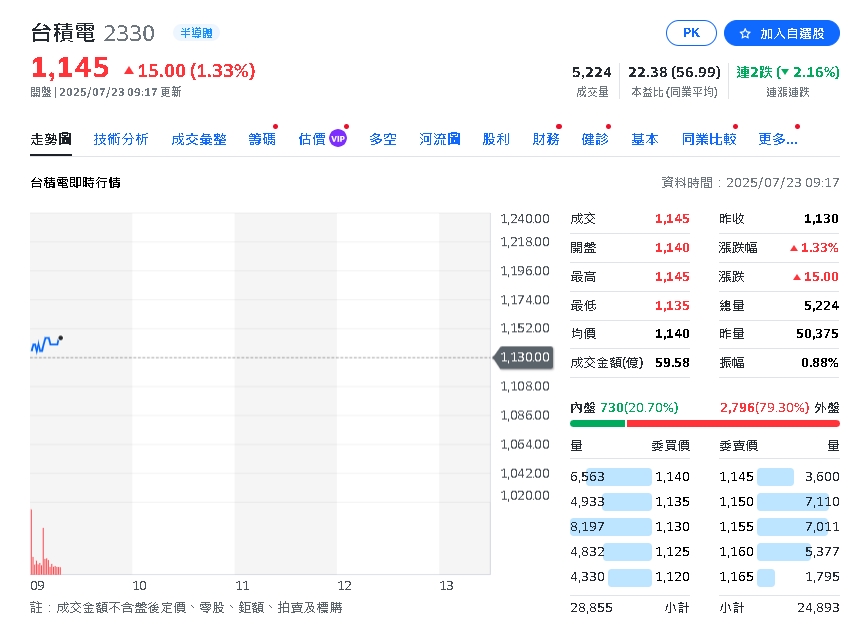Screen dimensions: 857x633
Task: Open the 技術分析 tab
Action: tap(121, 139)
